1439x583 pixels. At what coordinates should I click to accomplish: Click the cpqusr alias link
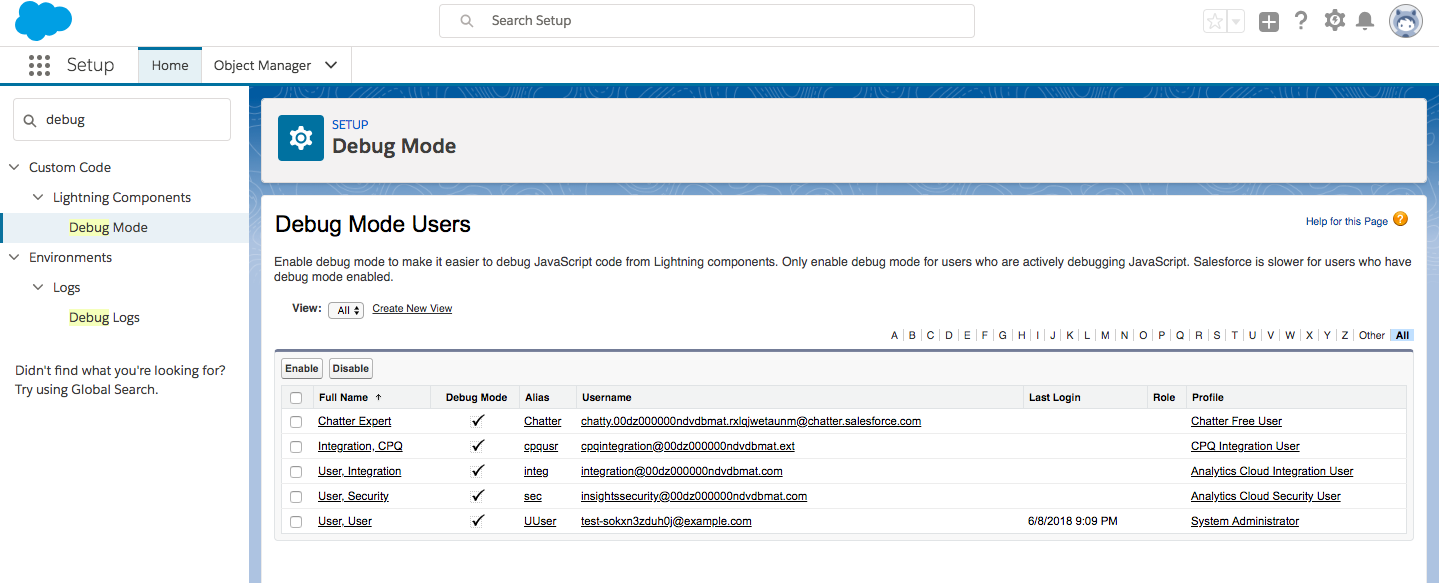click(x=541, y=446)
